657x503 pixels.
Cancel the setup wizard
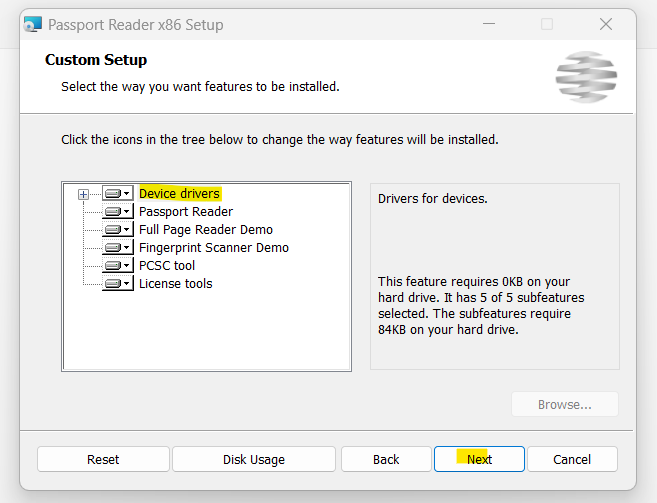pyautogui.click(x=572, y=459)
